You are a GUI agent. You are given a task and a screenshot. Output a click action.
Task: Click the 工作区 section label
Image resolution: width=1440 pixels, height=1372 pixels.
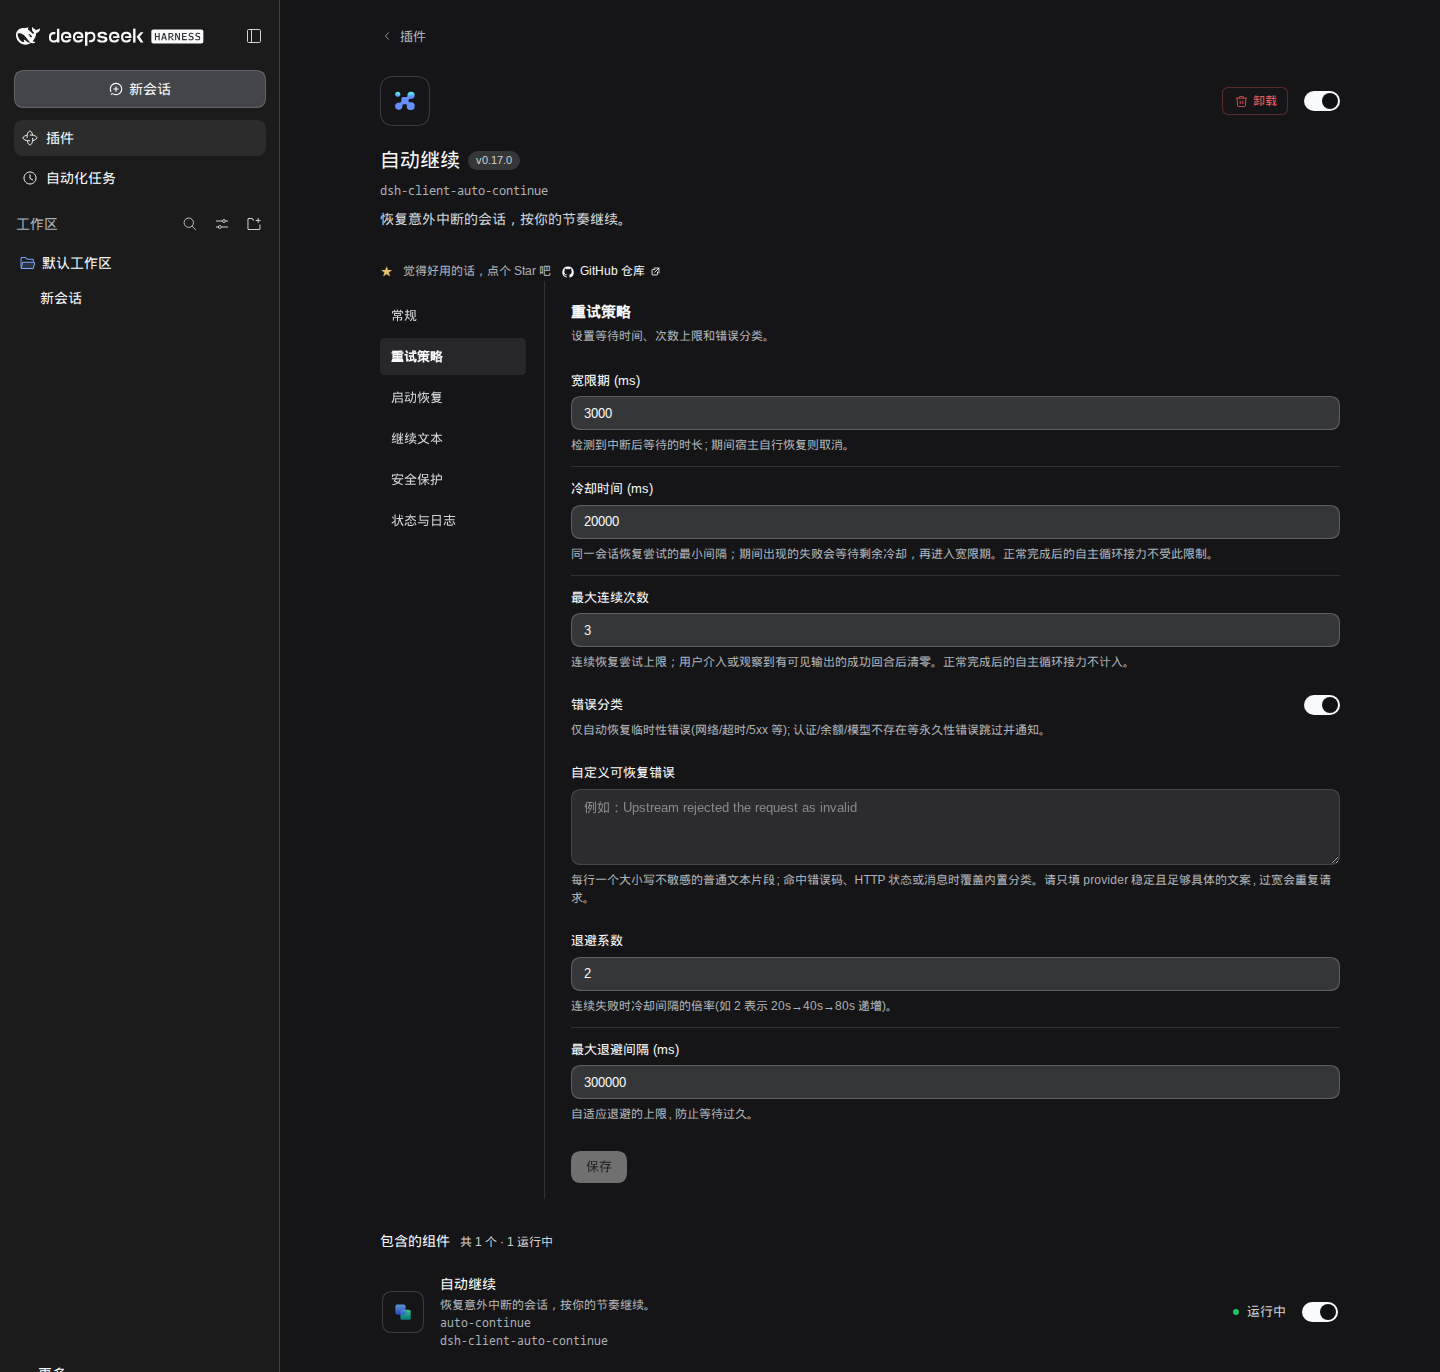37,224
